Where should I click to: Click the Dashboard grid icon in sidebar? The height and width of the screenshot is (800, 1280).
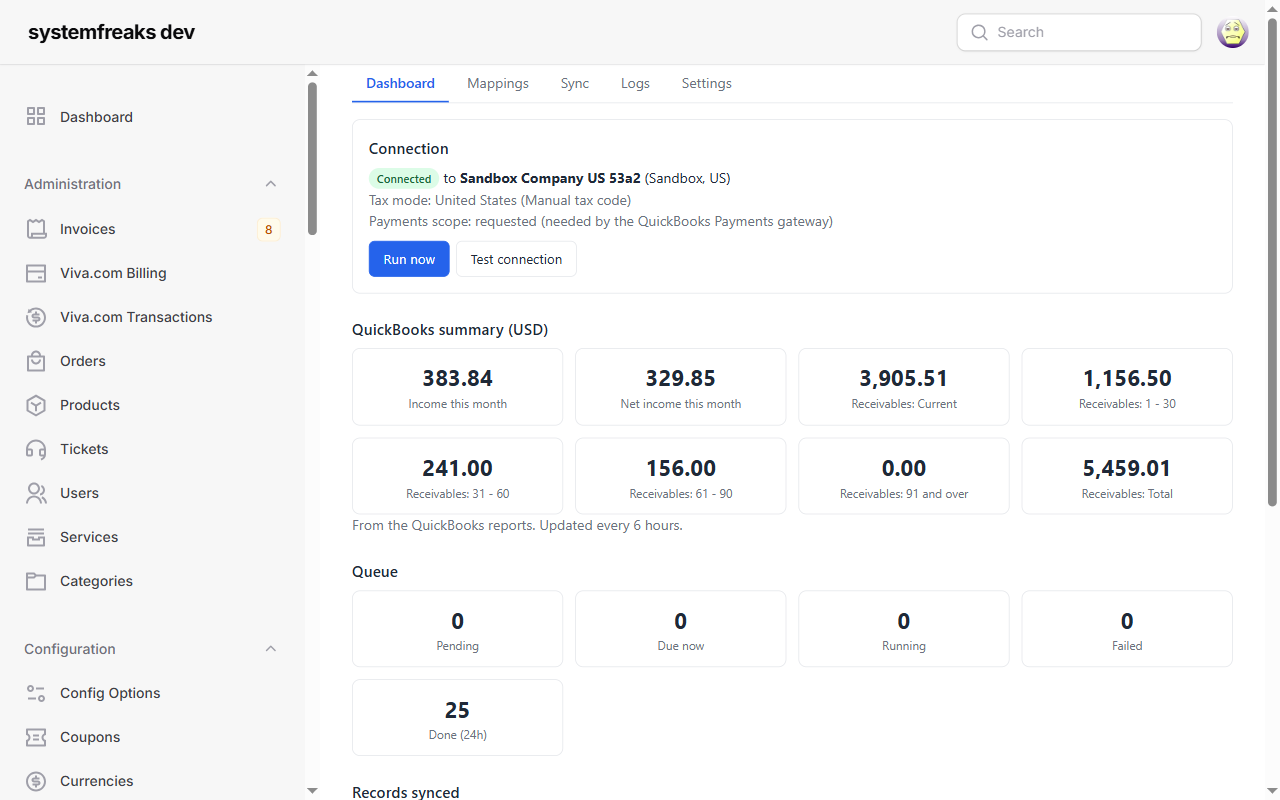pyautogui.click(x=36, y=117)
